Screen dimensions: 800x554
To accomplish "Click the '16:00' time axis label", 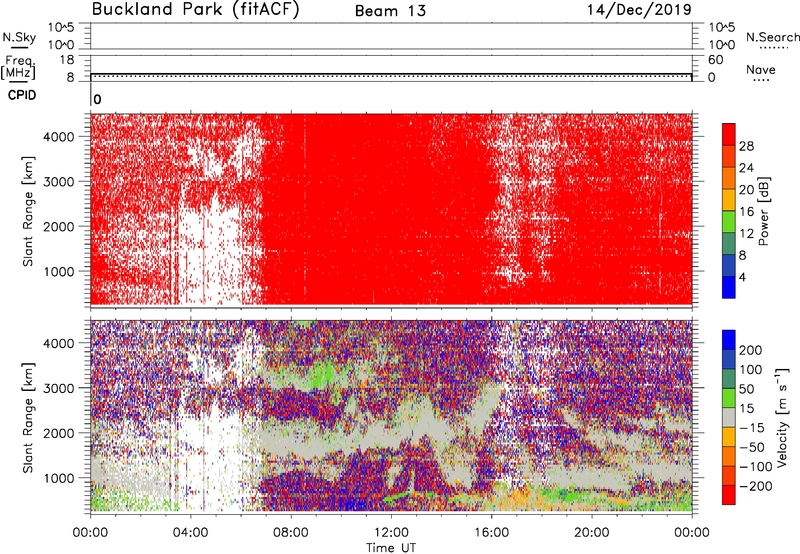I will click(491, 533).
